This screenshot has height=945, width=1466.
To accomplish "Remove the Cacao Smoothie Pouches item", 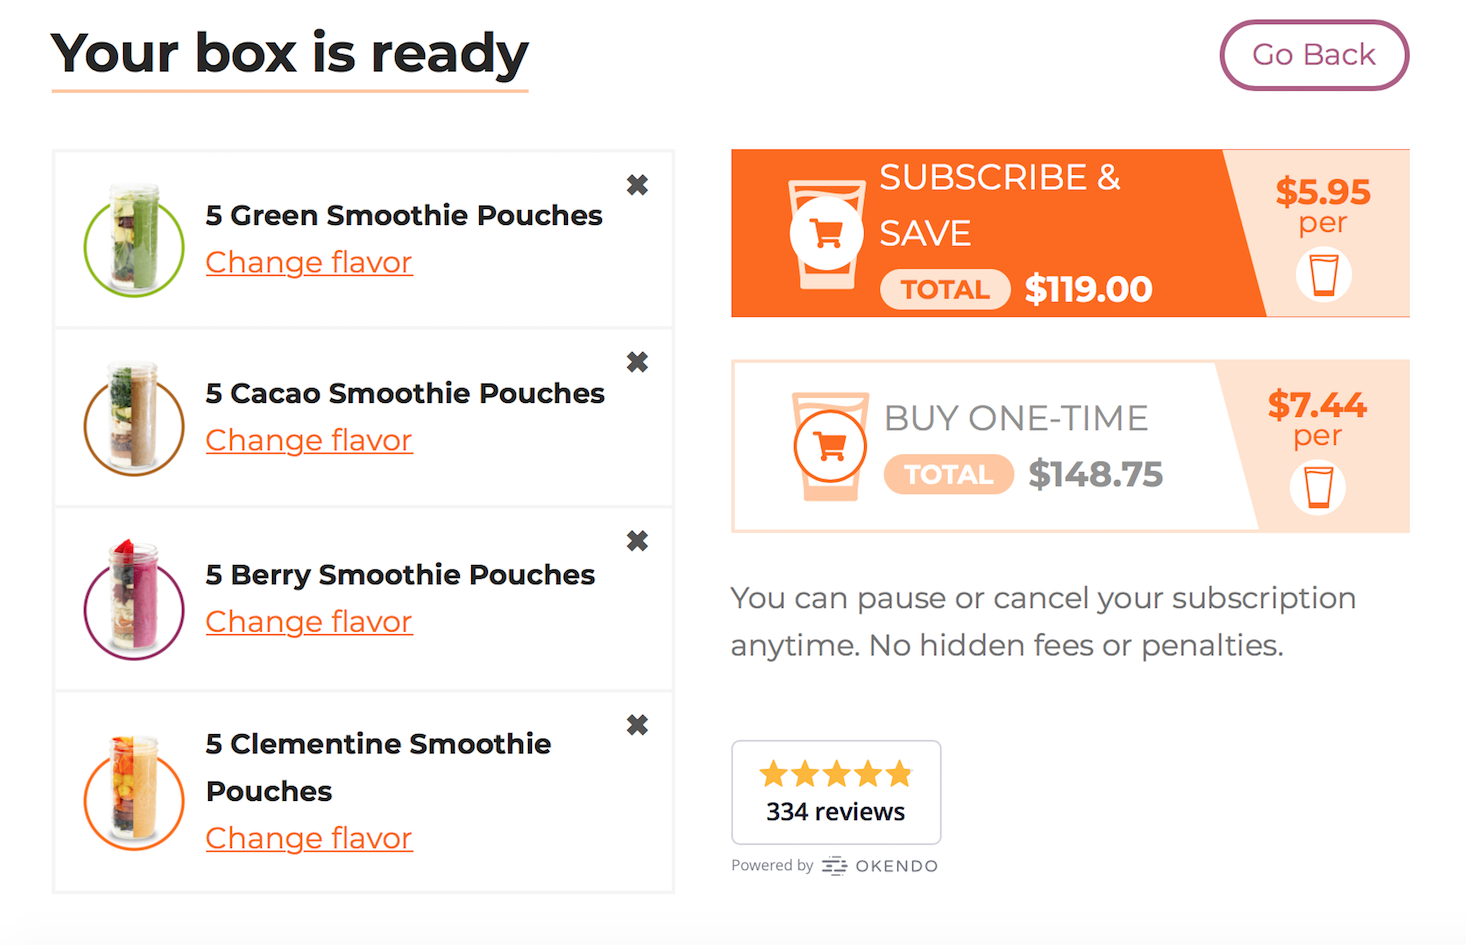I will coord(637,362).
